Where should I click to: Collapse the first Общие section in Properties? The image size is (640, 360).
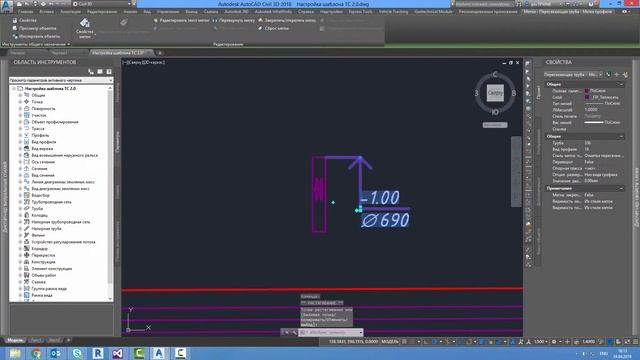pyautogui.click(x=621, y=84)
